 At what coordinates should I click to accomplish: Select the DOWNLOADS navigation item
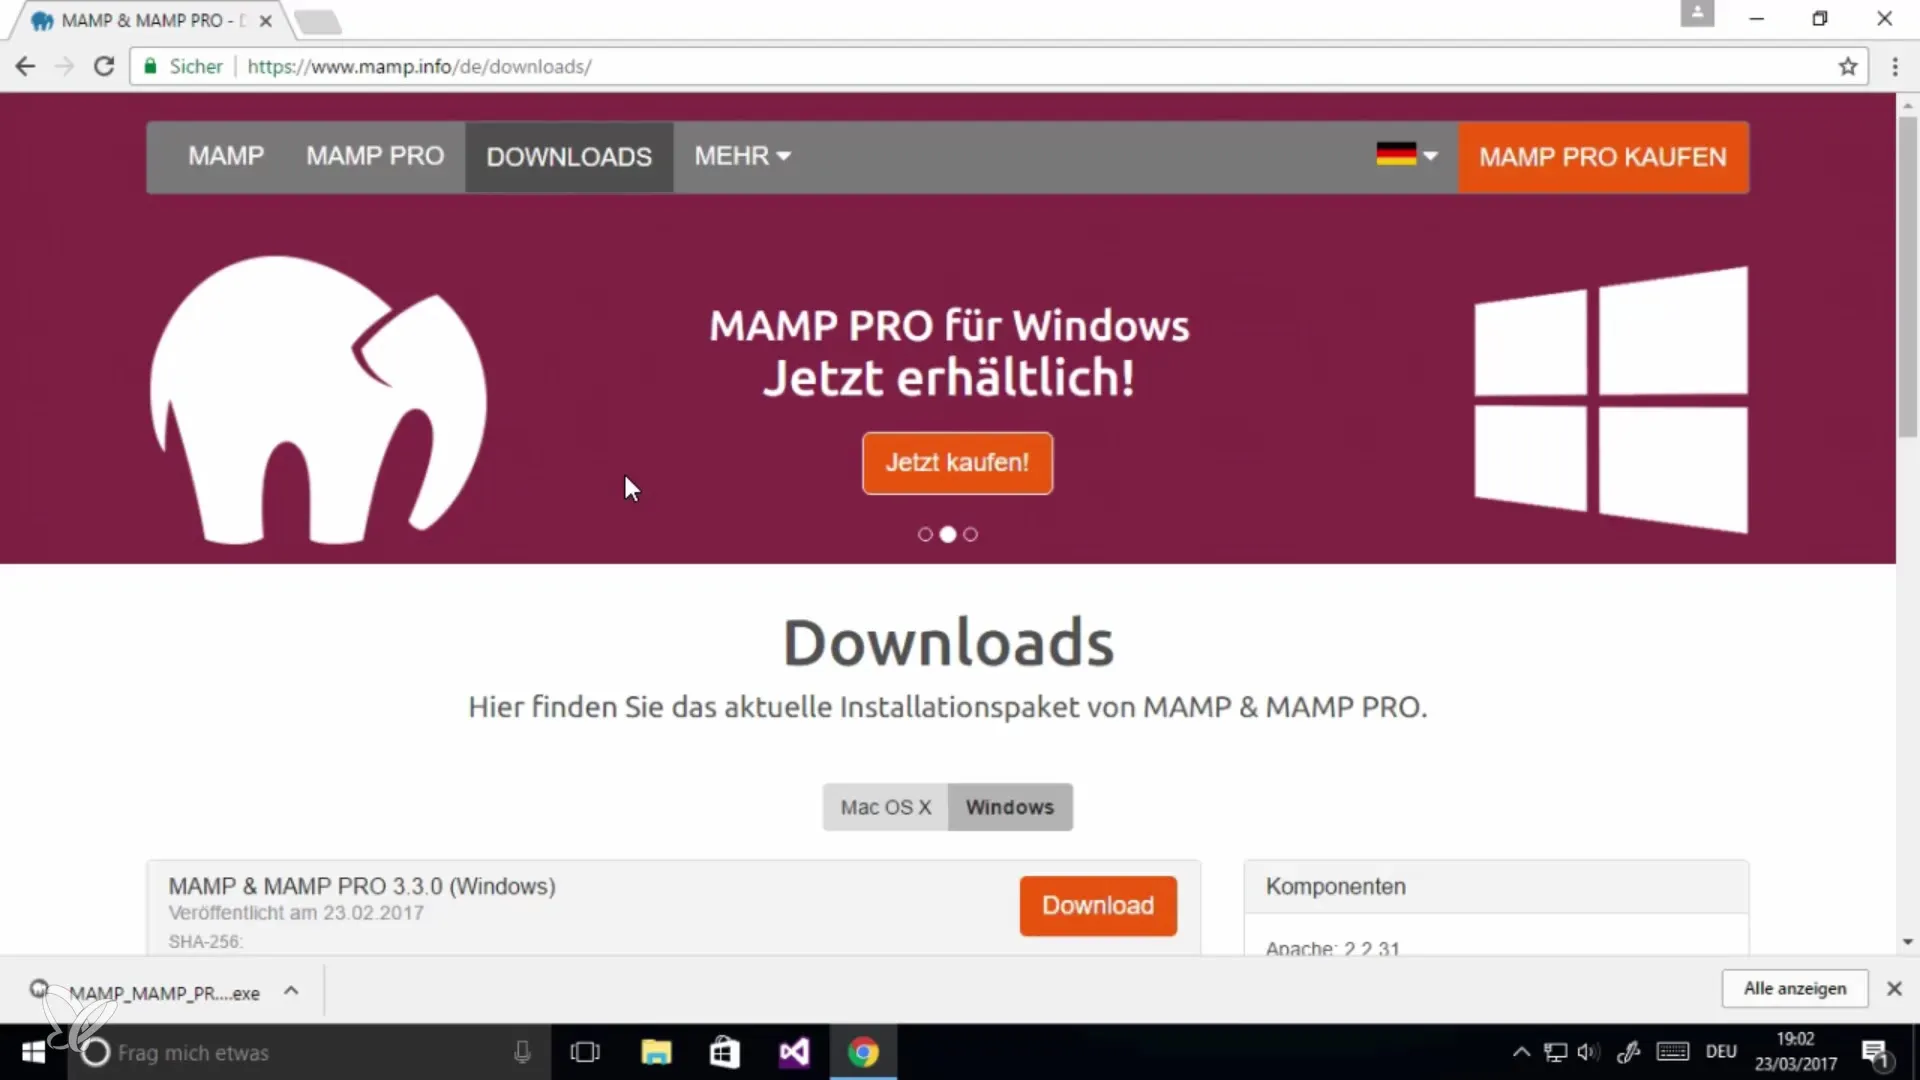click(569, 157)
